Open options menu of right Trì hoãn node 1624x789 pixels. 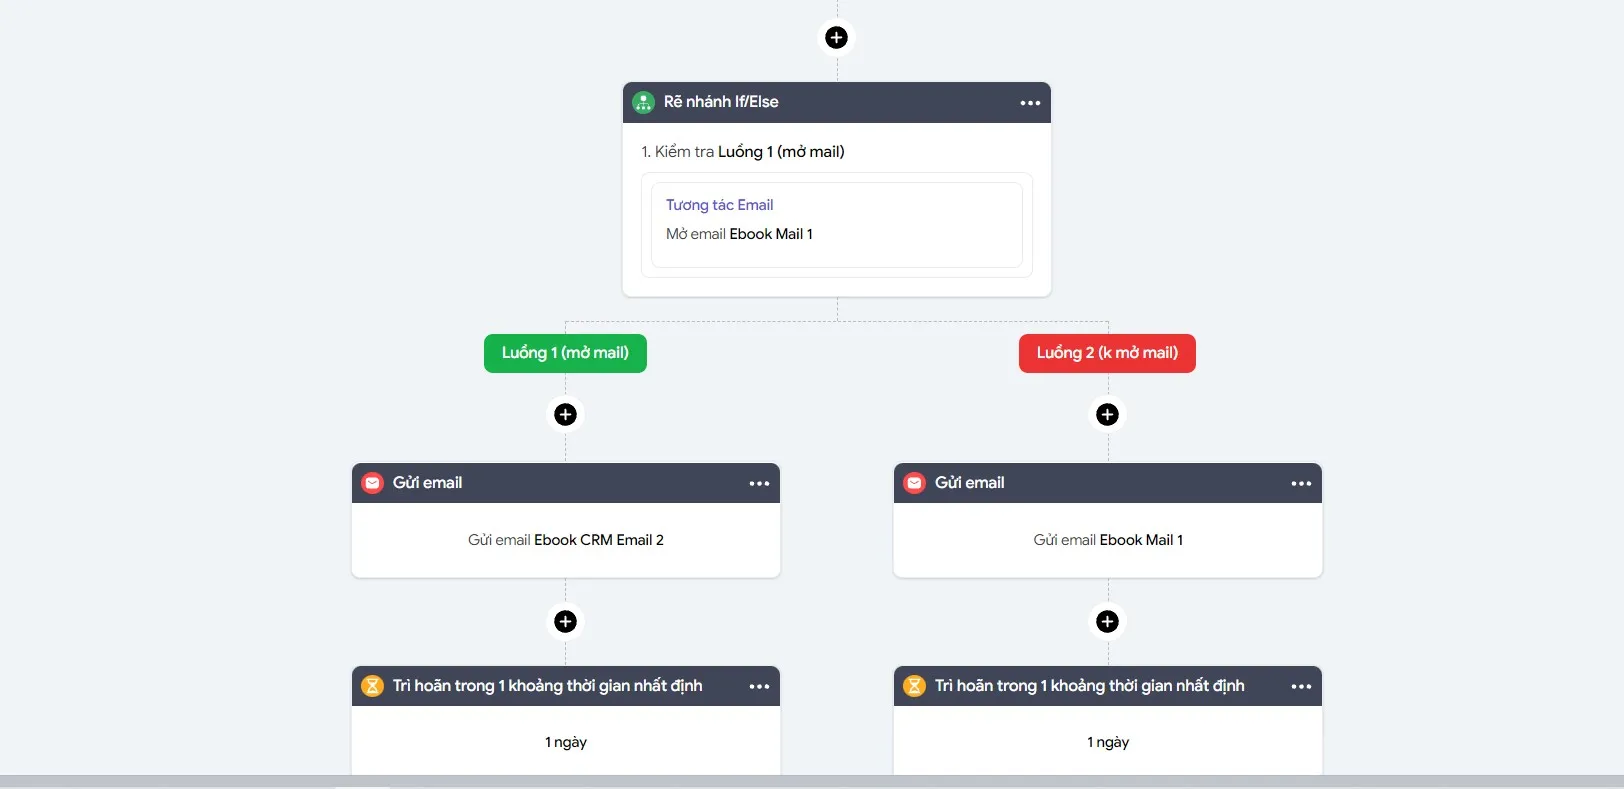pos(1301,687)
